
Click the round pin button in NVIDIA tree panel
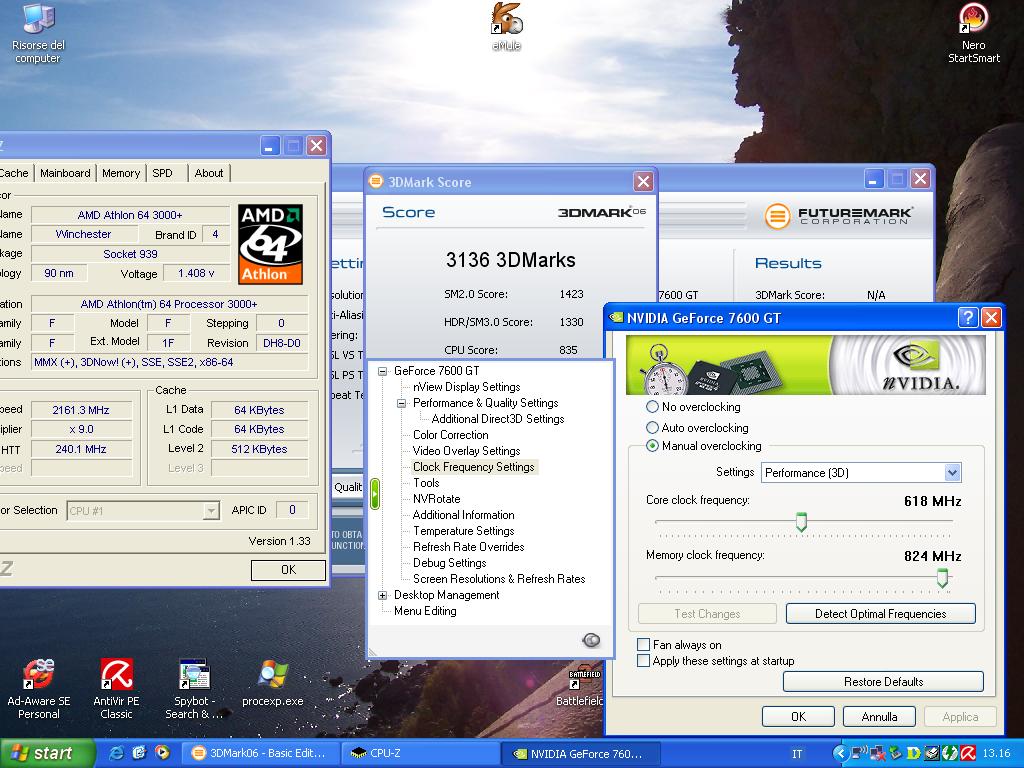click(x=591, y=640)
